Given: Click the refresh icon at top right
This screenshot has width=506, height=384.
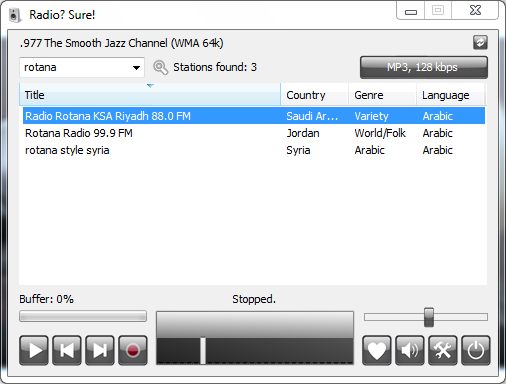Looking at the screenshot, I should (480, 43).
